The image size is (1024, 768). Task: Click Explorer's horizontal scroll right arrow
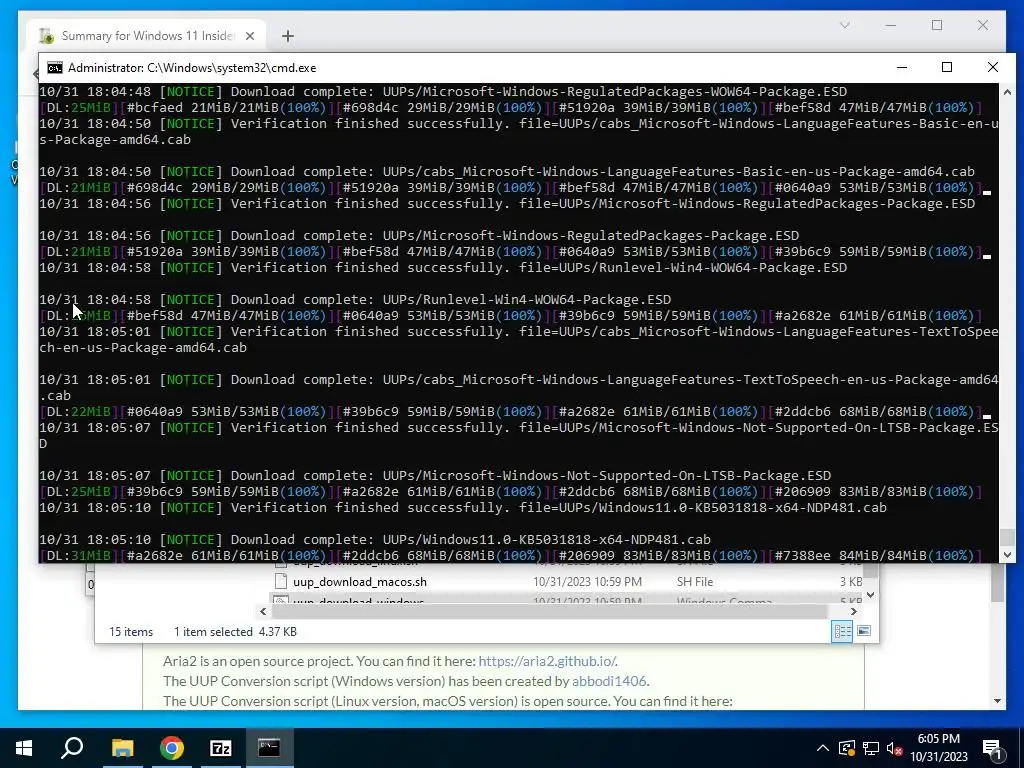coord(853,611)
